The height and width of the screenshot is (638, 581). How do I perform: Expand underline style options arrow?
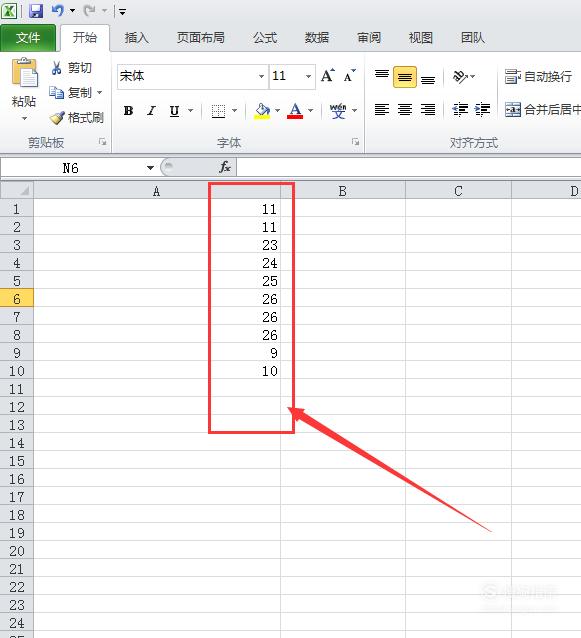(190, 111)
